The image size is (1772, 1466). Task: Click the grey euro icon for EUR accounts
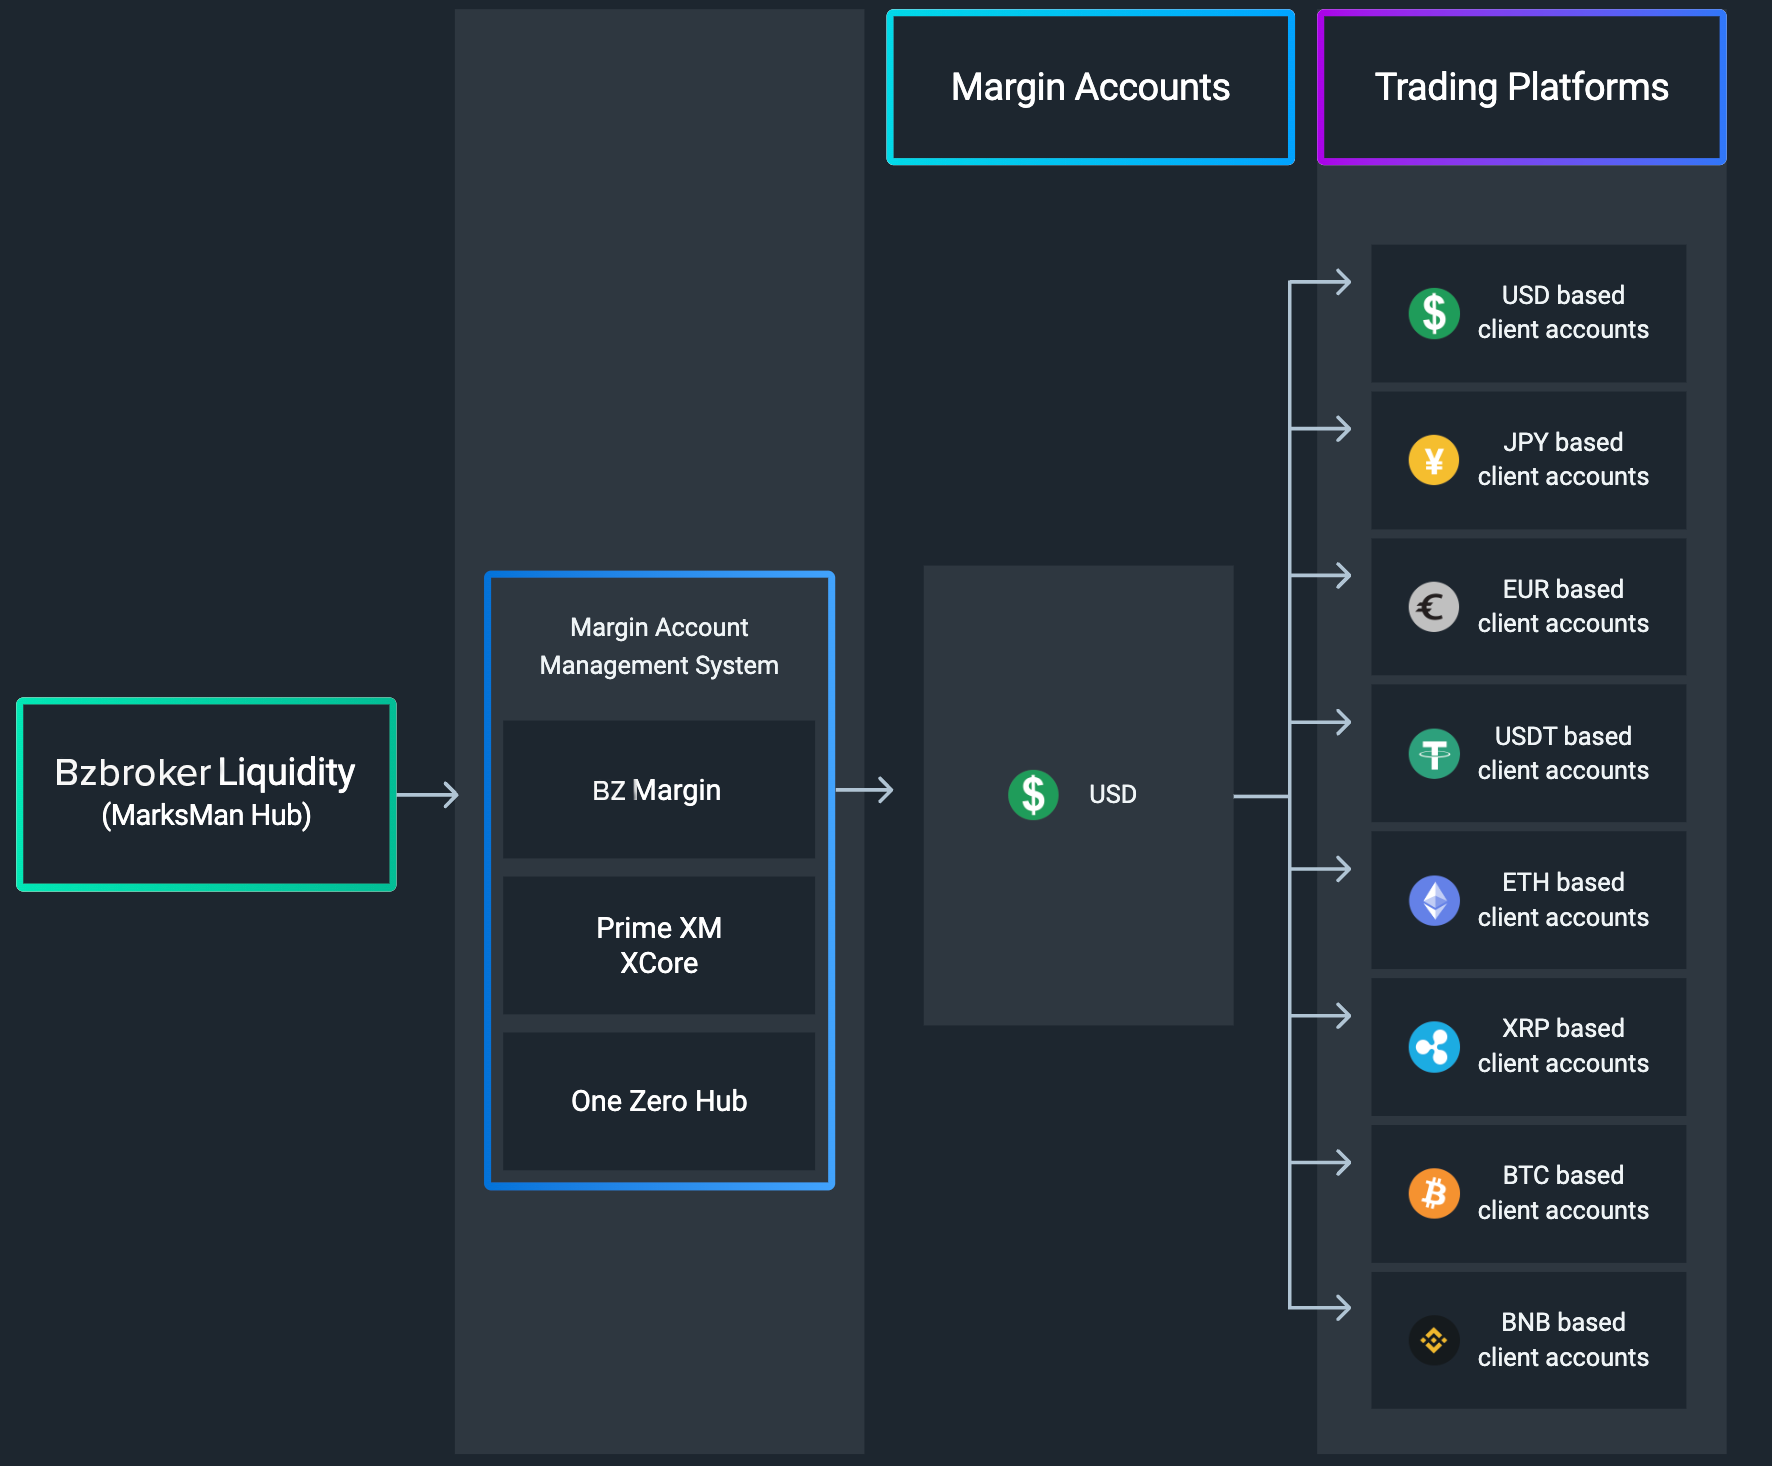click(1434, 607)
